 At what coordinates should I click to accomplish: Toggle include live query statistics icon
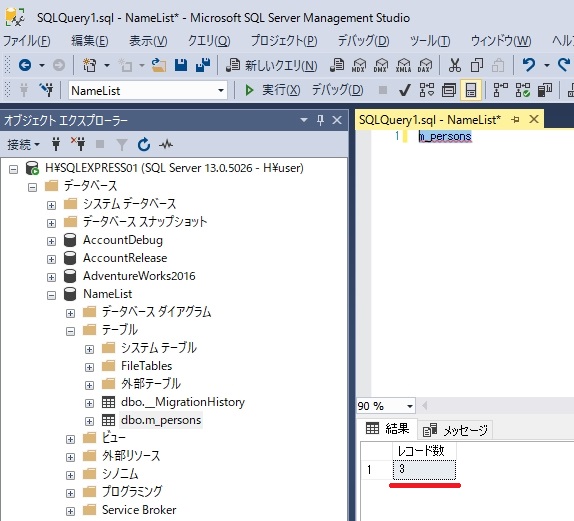pos(522,90)
